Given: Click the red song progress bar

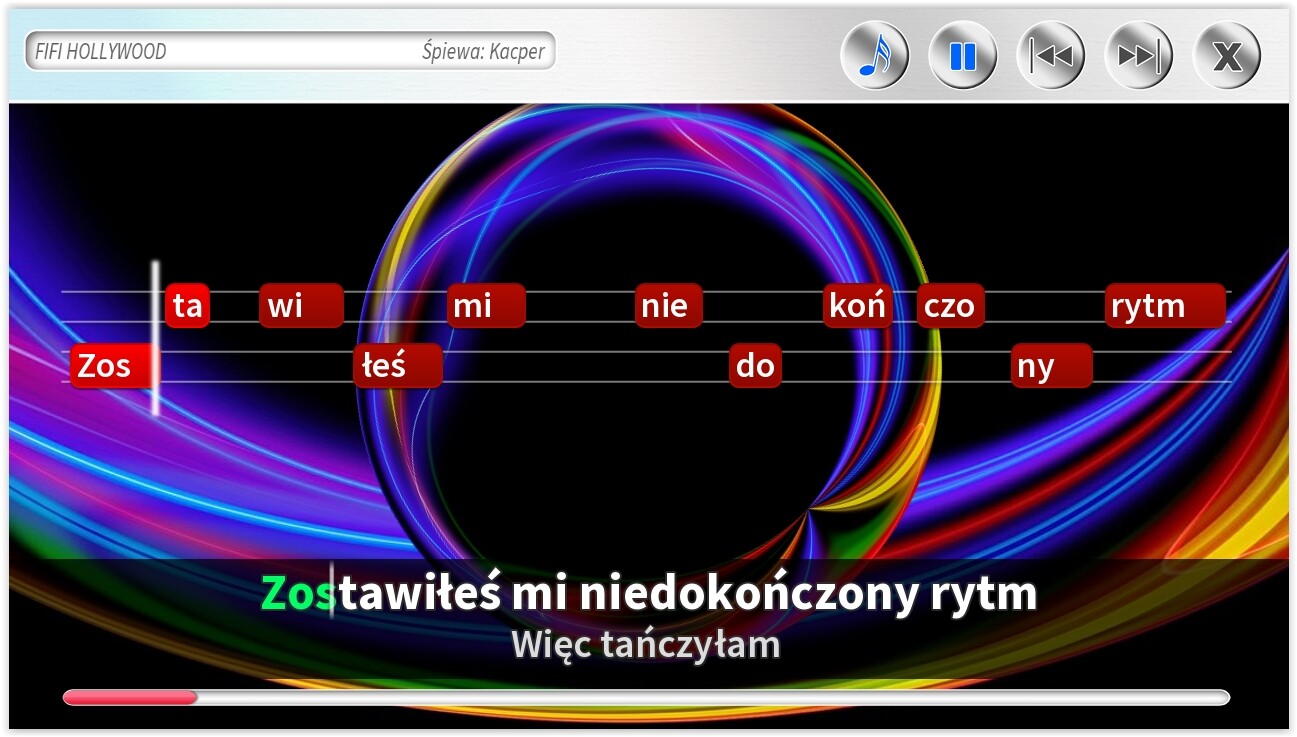Looking at the screenshot, I should (x=130, y=695).
